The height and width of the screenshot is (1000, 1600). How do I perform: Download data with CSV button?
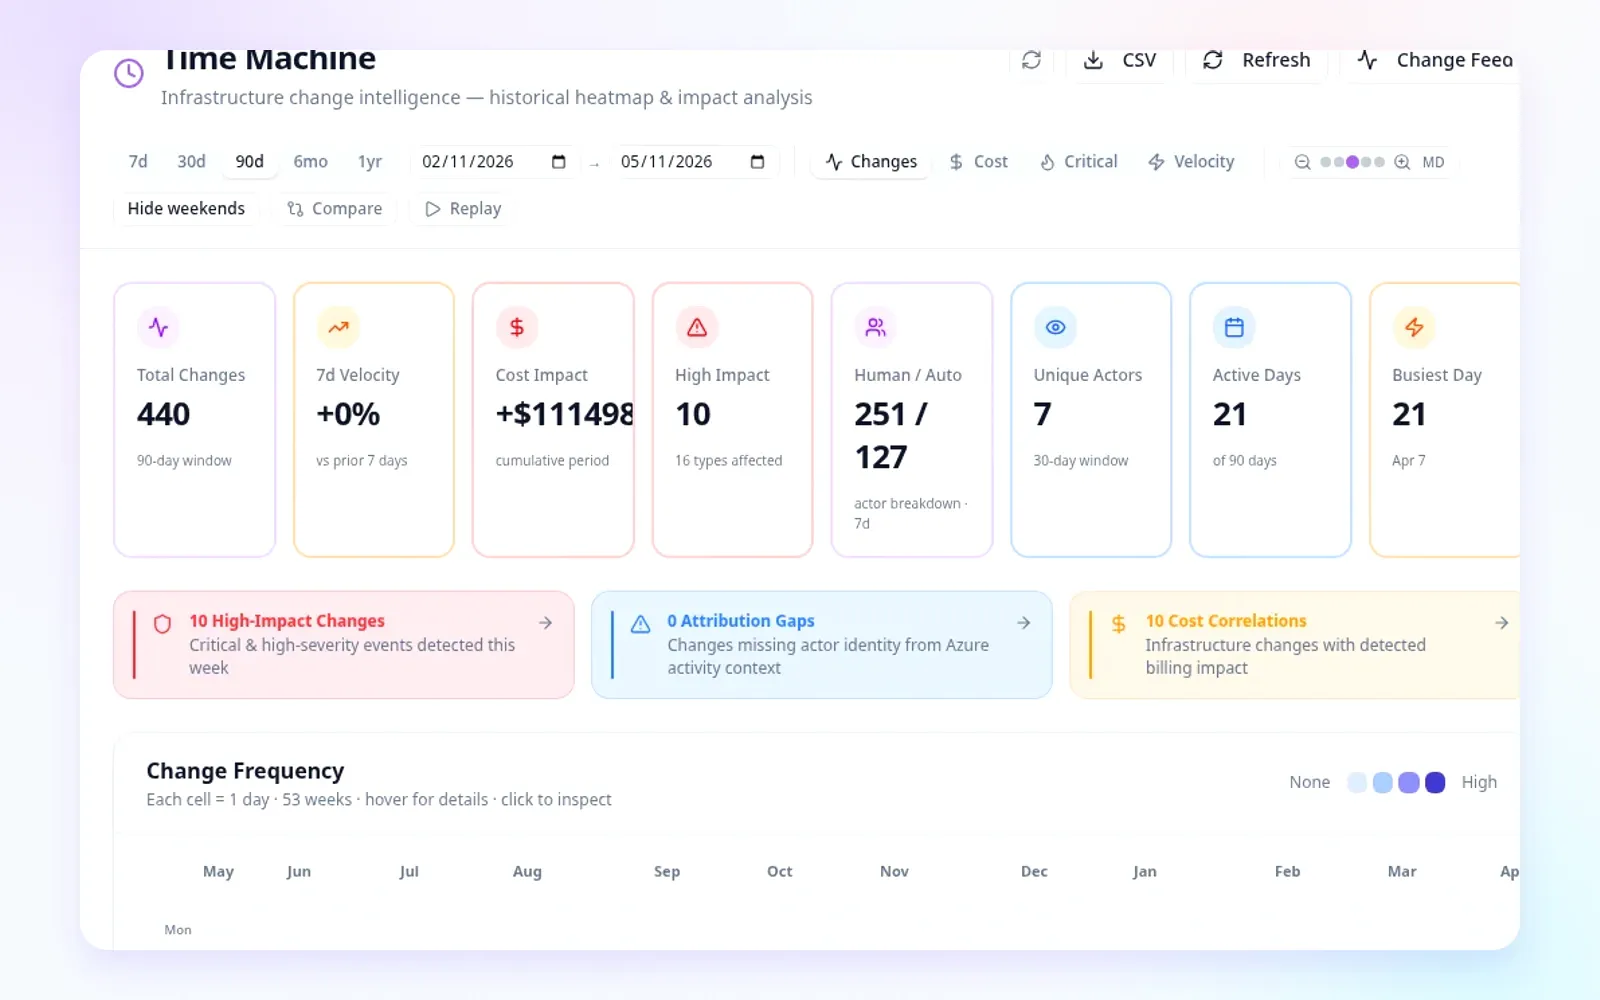(x=1120, y=61)
